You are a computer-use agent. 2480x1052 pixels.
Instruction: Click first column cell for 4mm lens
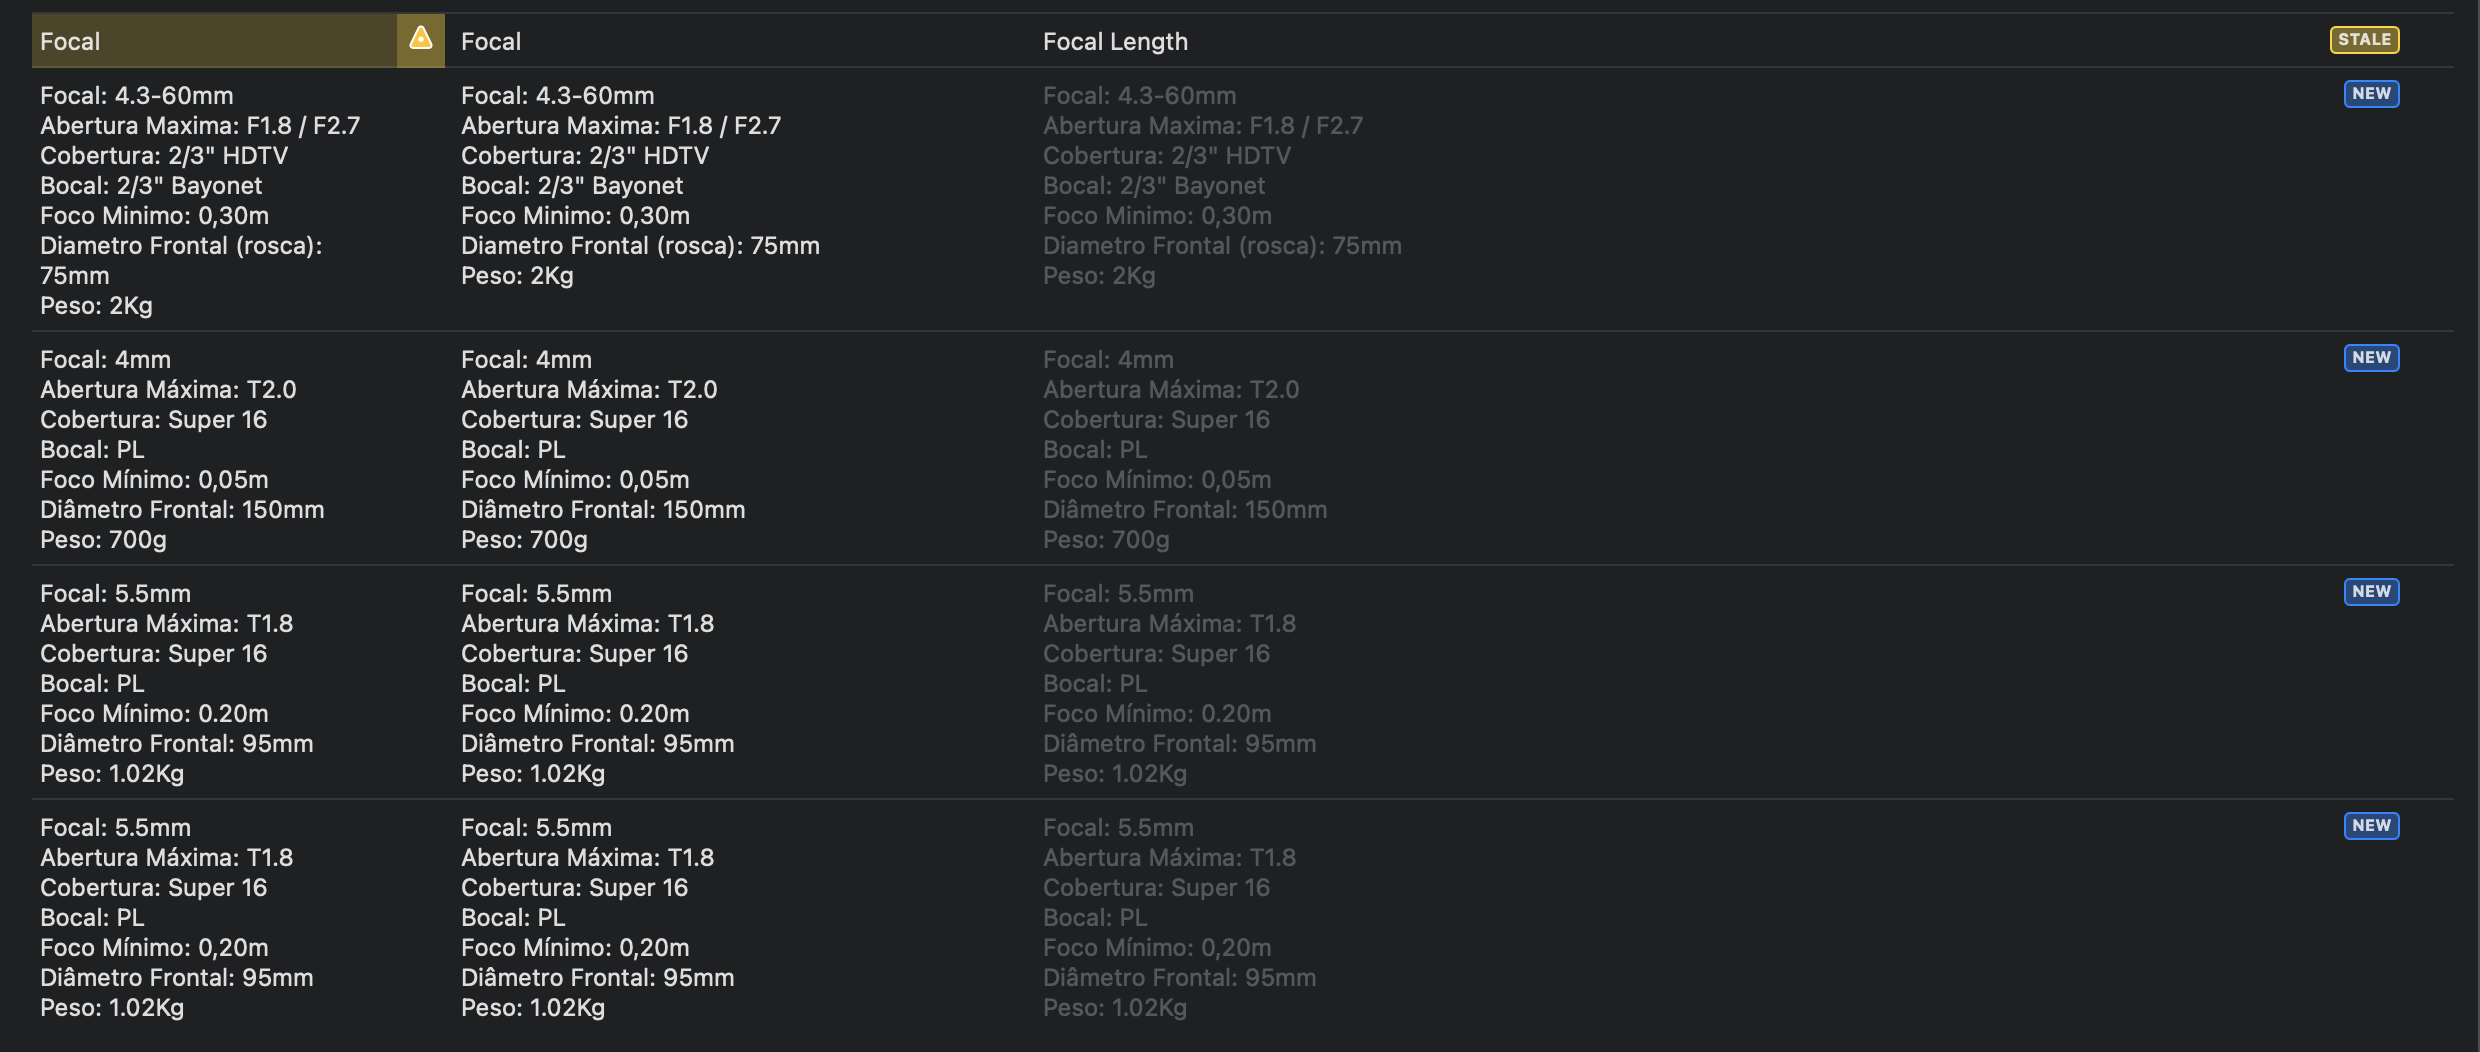click(238, 449)
